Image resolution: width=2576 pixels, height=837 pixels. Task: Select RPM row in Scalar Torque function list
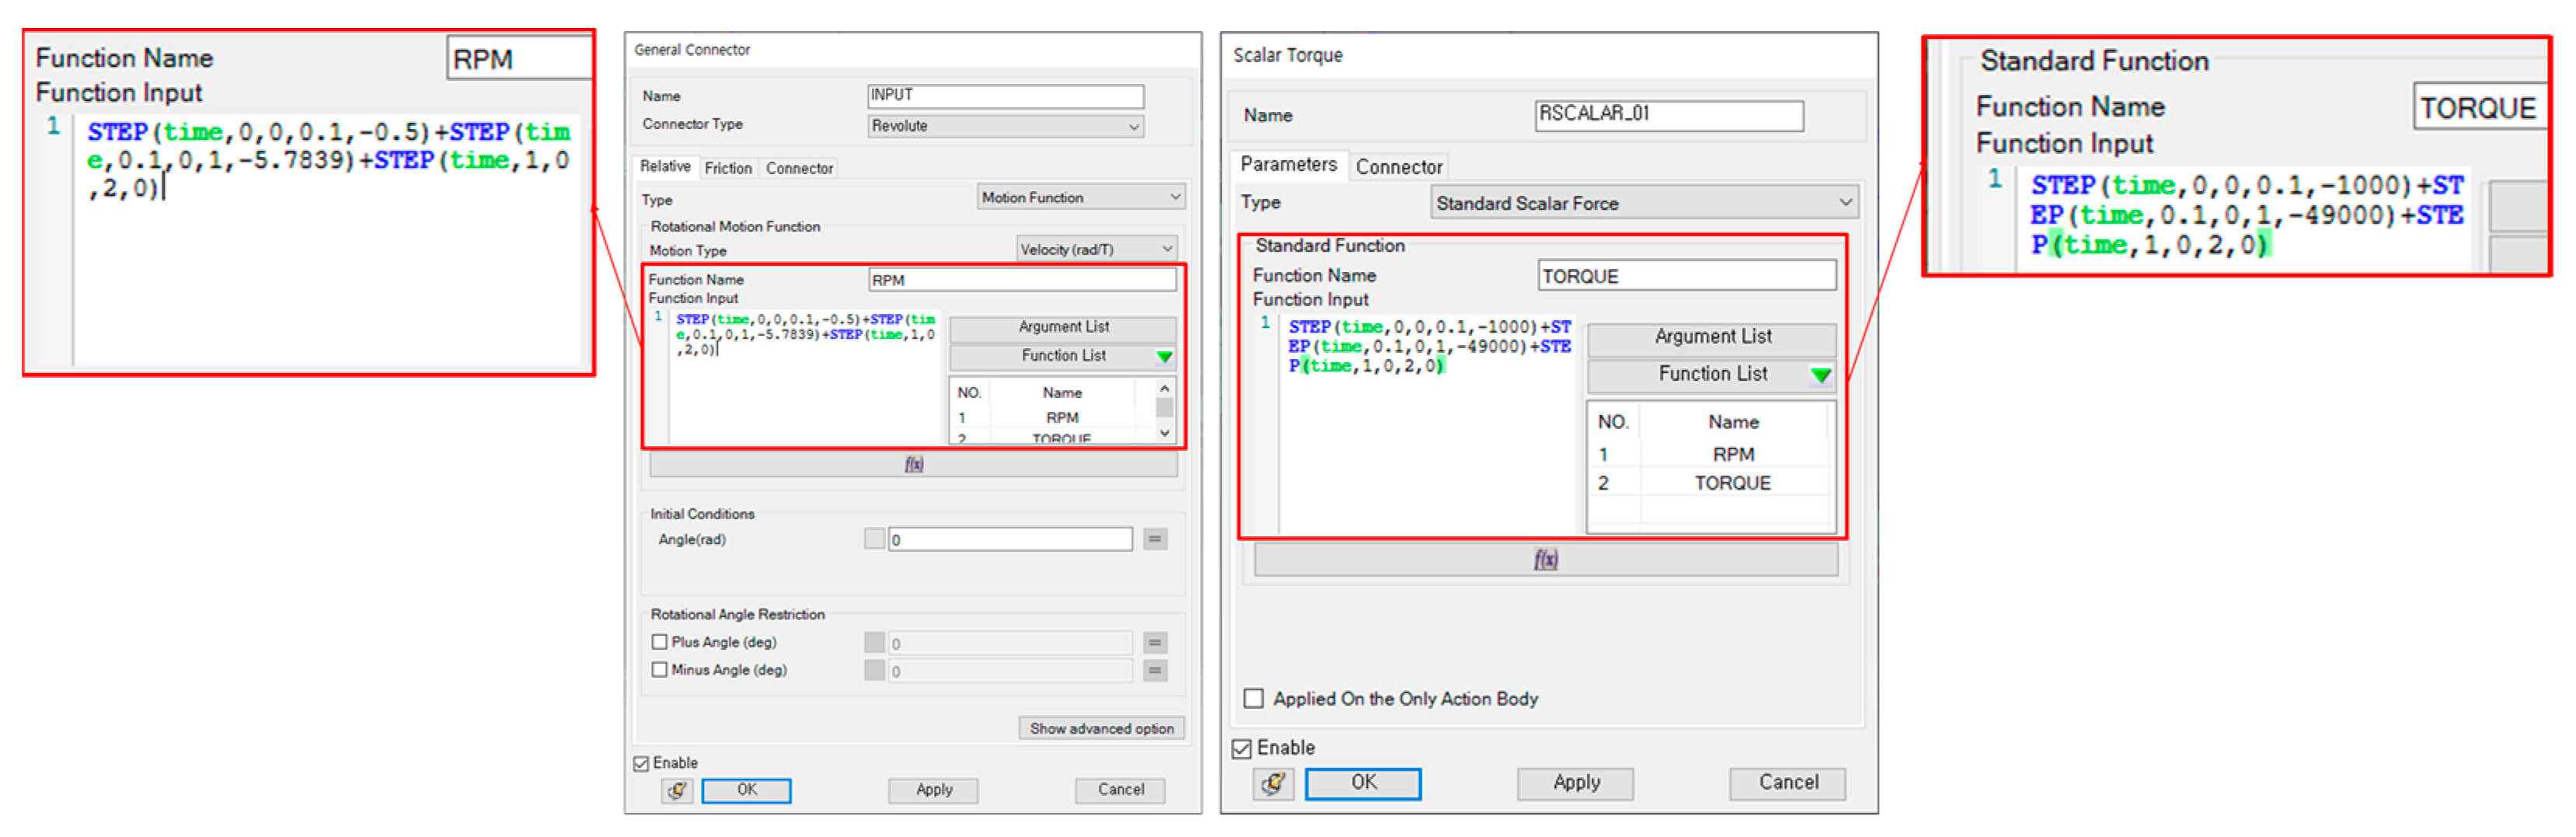[x=1711, y=455]
